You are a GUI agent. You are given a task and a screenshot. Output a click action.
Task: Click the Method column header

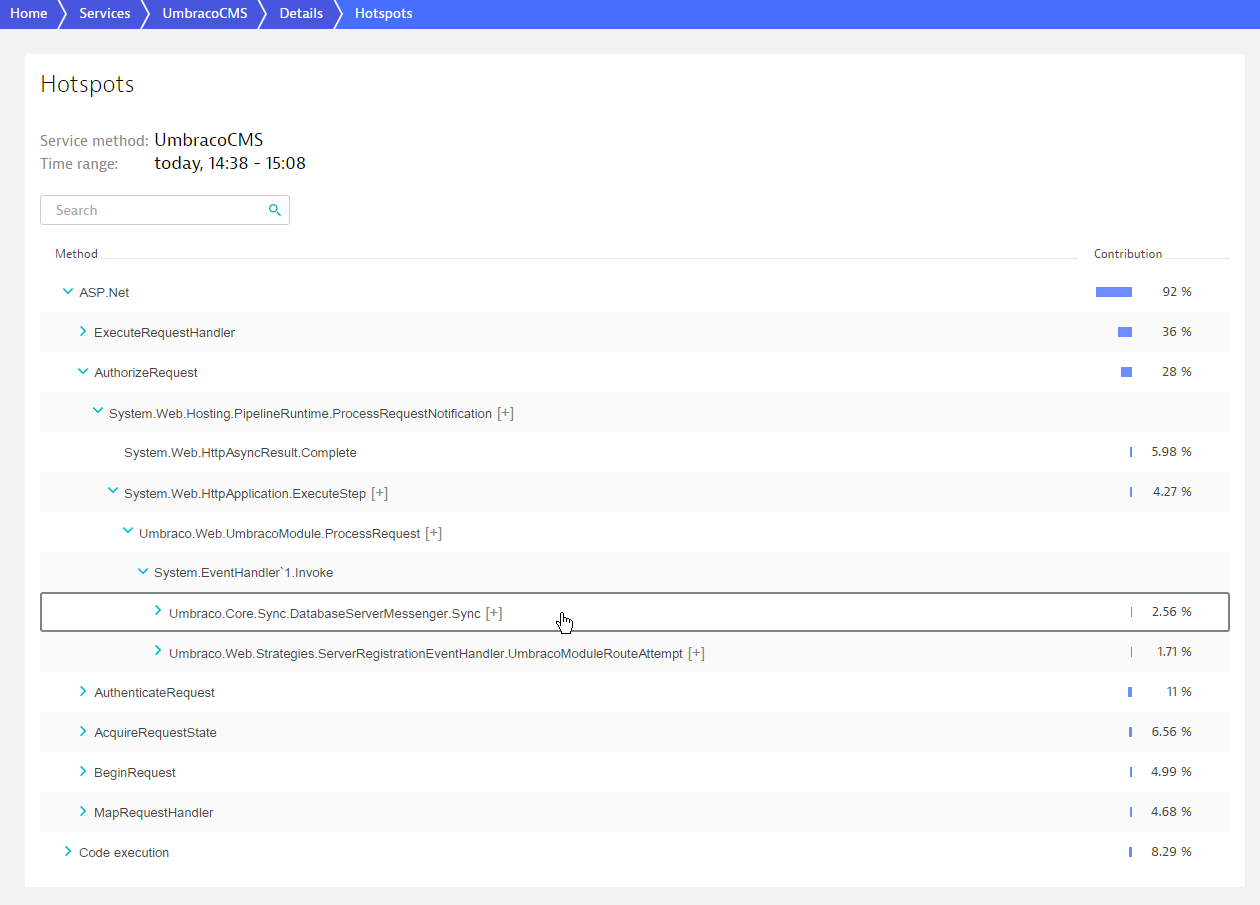pyautogui.click(x=76, y=254)
